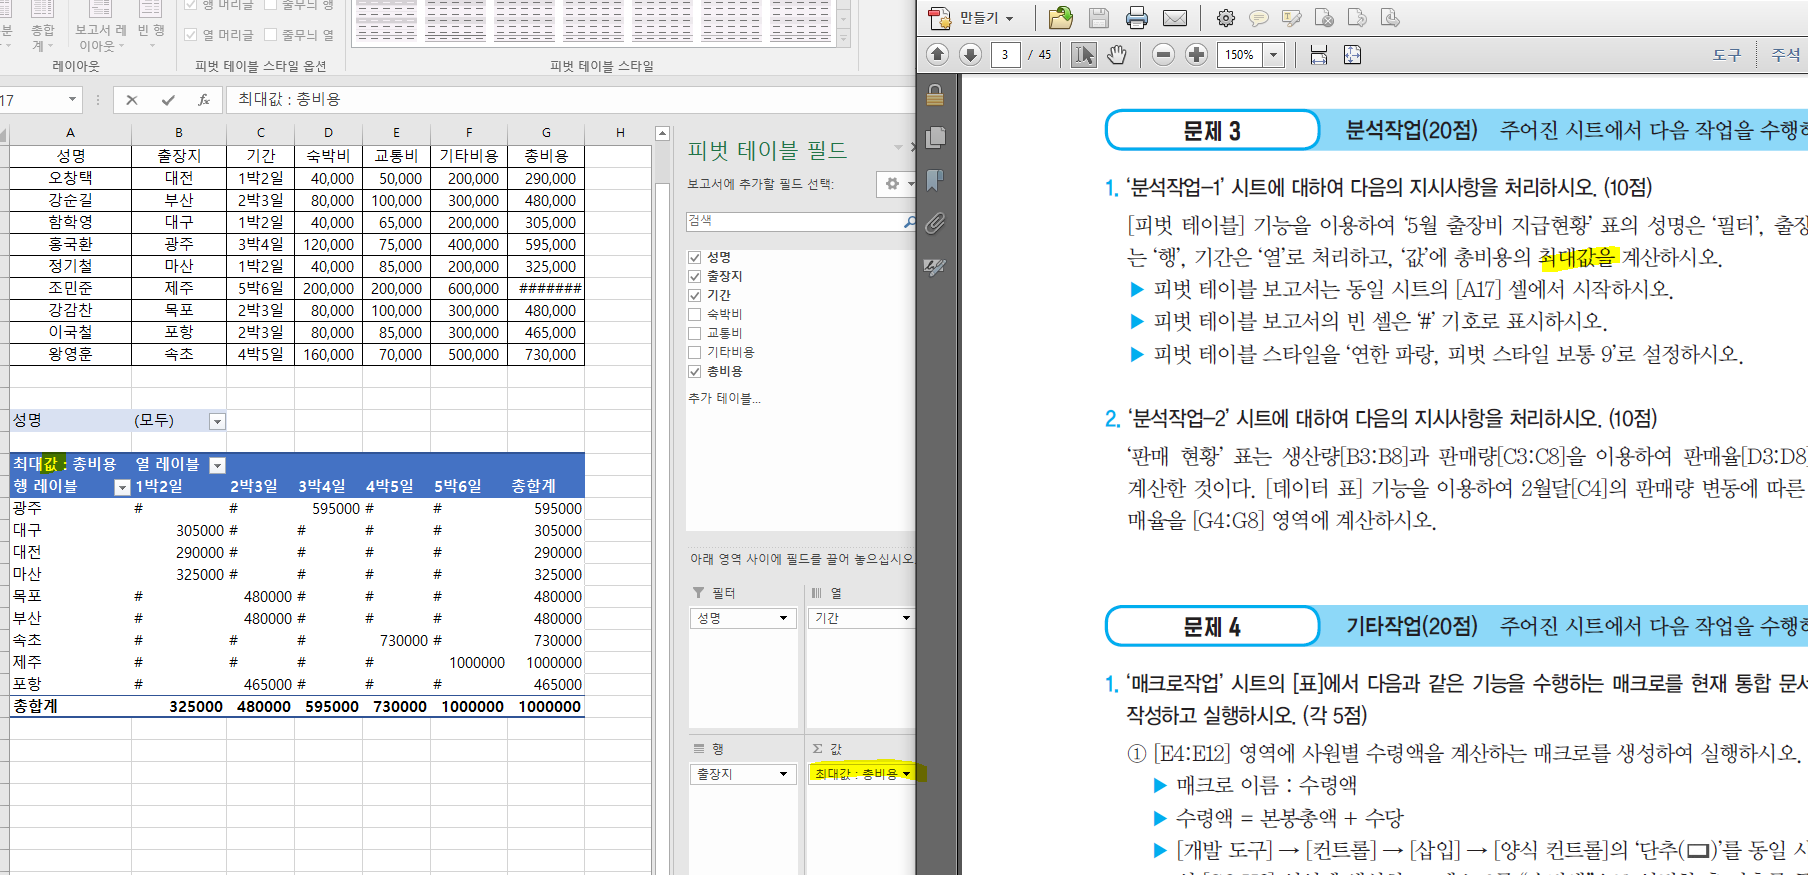Screen dimensions: 1808x875
Task: Expand the 150% zoom level dropdown
Action: tap(1274, 55)
